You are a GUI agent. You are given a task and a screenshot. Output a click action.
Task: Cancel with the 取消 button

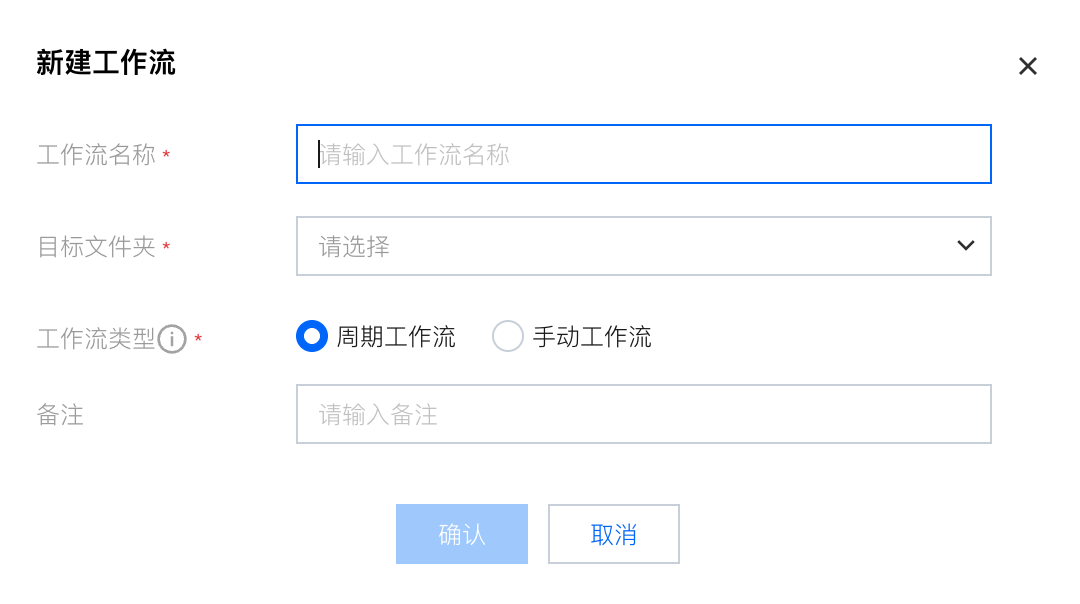(x=613, y=534)
